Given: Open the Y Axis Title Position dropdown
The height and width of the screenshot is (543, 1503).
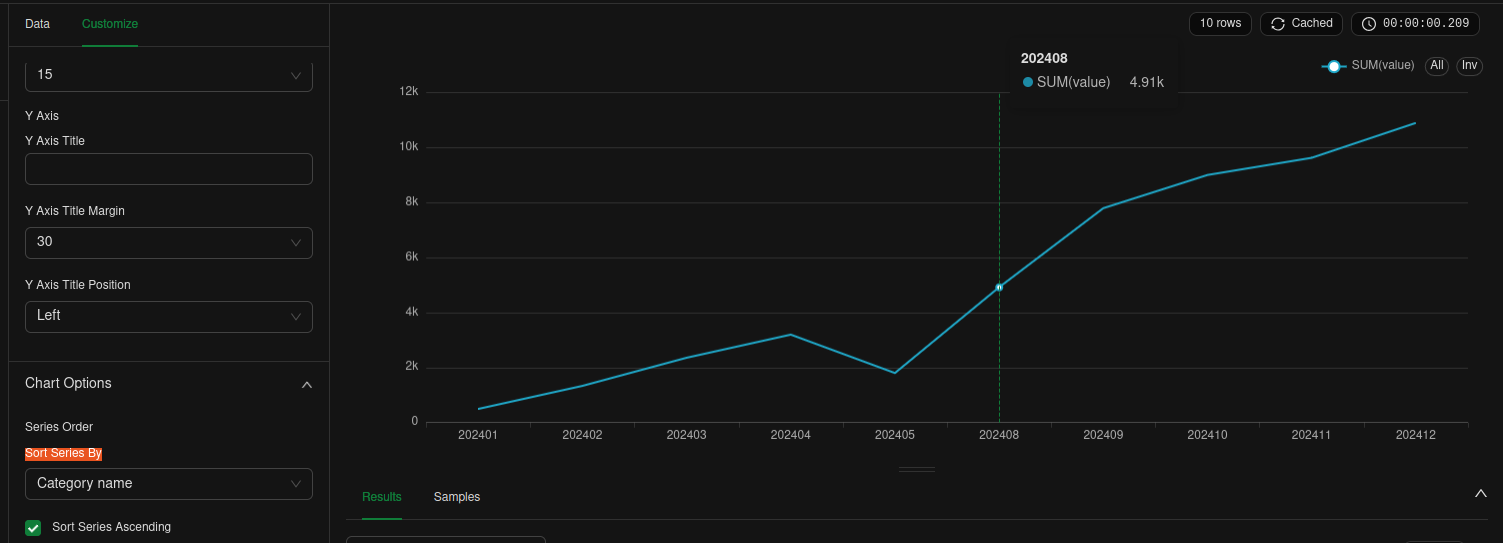Looking at the screenshot, I should point(168,316).
